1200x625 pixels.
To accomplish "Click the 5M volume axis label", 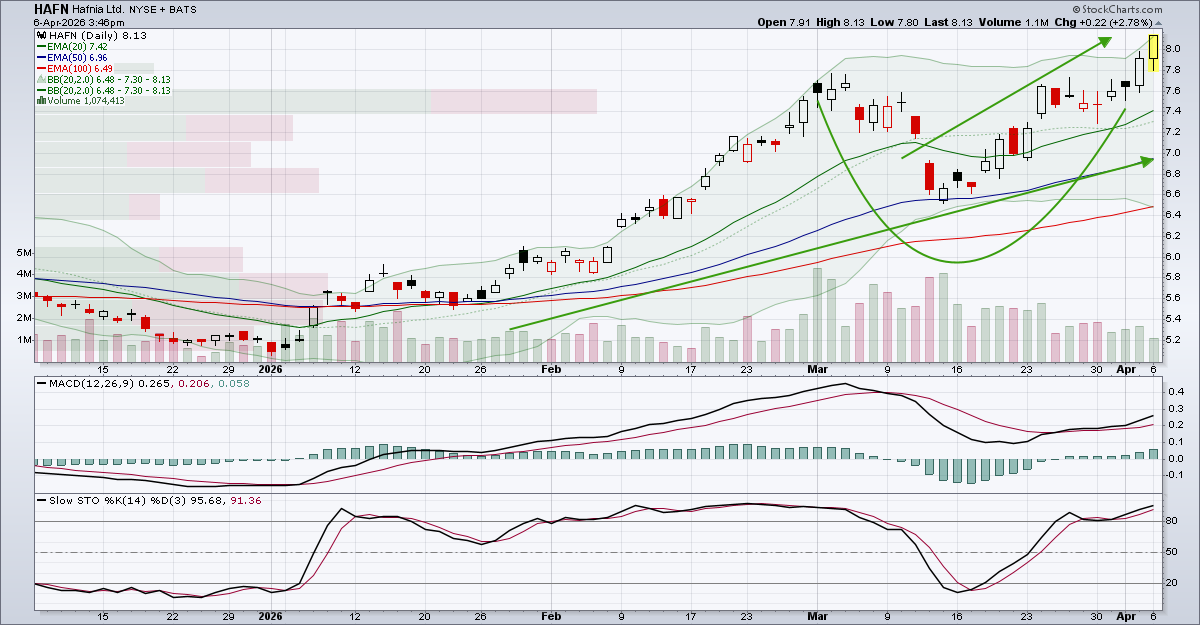I will [x=23, y=252].
